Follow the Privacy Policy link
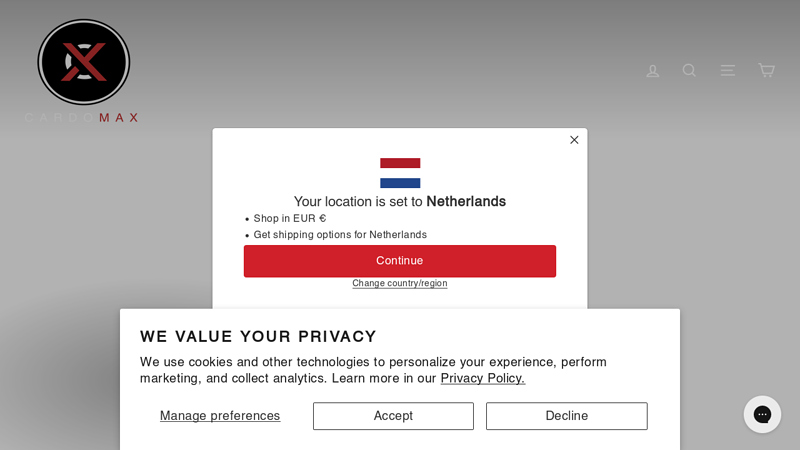The image size is (800, 450). click(x=483, y=378)
